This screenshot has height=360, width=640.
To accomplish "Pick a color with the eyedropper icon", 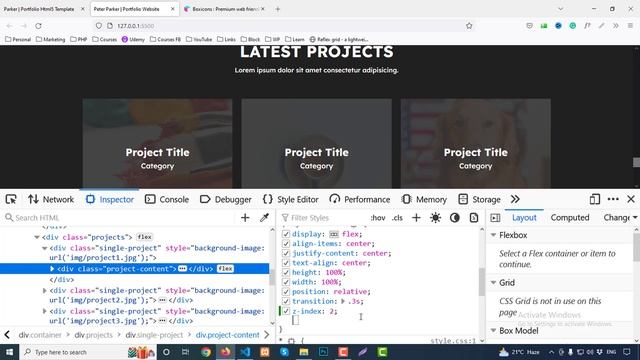I will (x=264, y=218).
